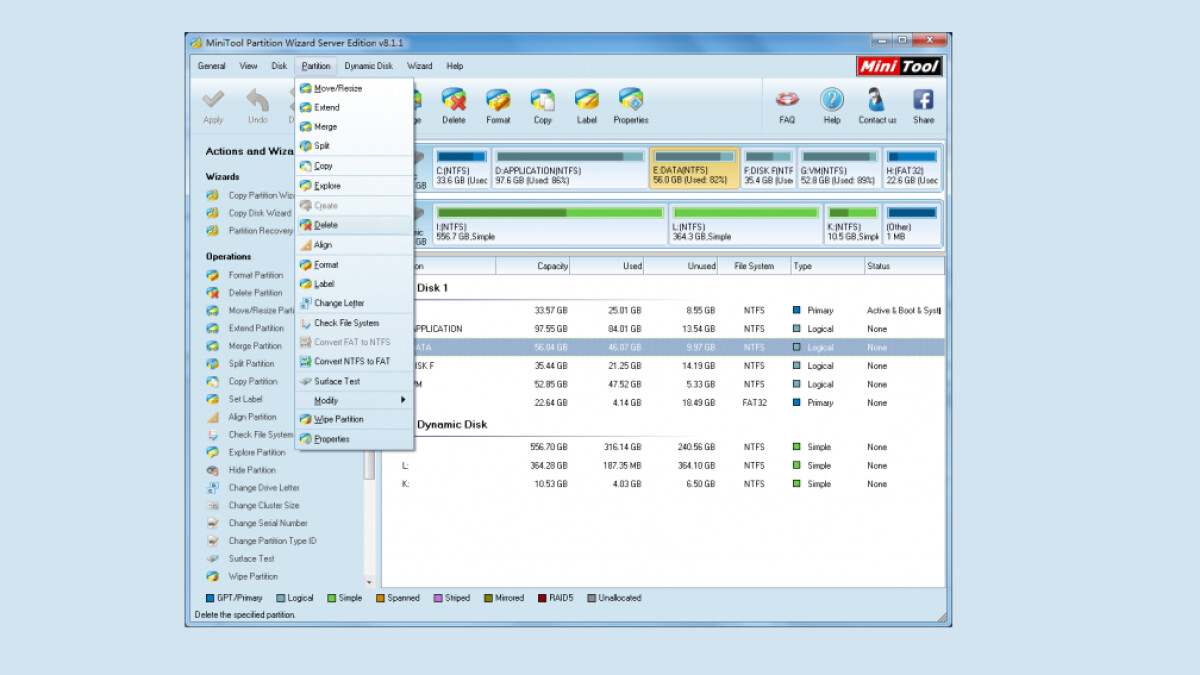
Task: Choose Change Letter menu entry
Action: pos(355,303)
